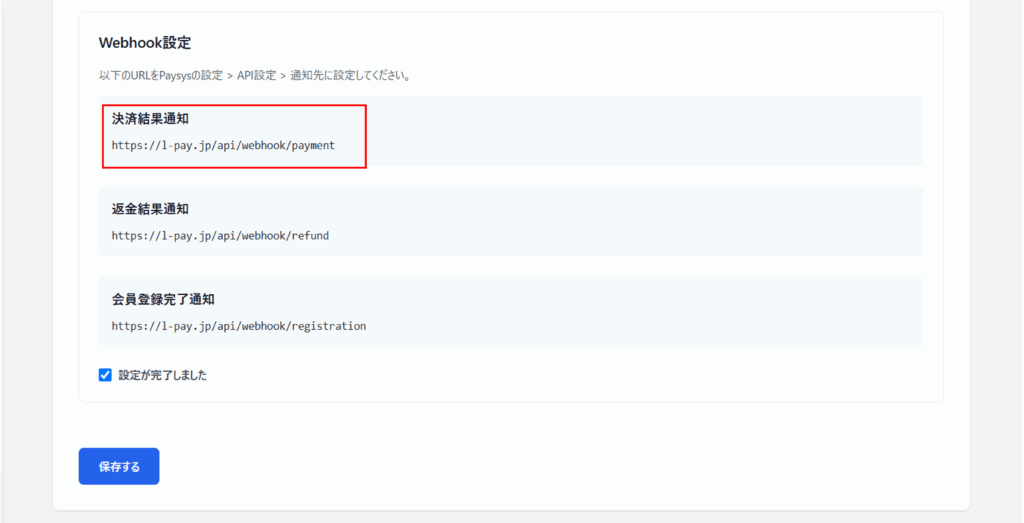The image size is (1024, 523).
Task: Uncheck the 設定が完了しました checkbox
Action: (x=105, y=375)
